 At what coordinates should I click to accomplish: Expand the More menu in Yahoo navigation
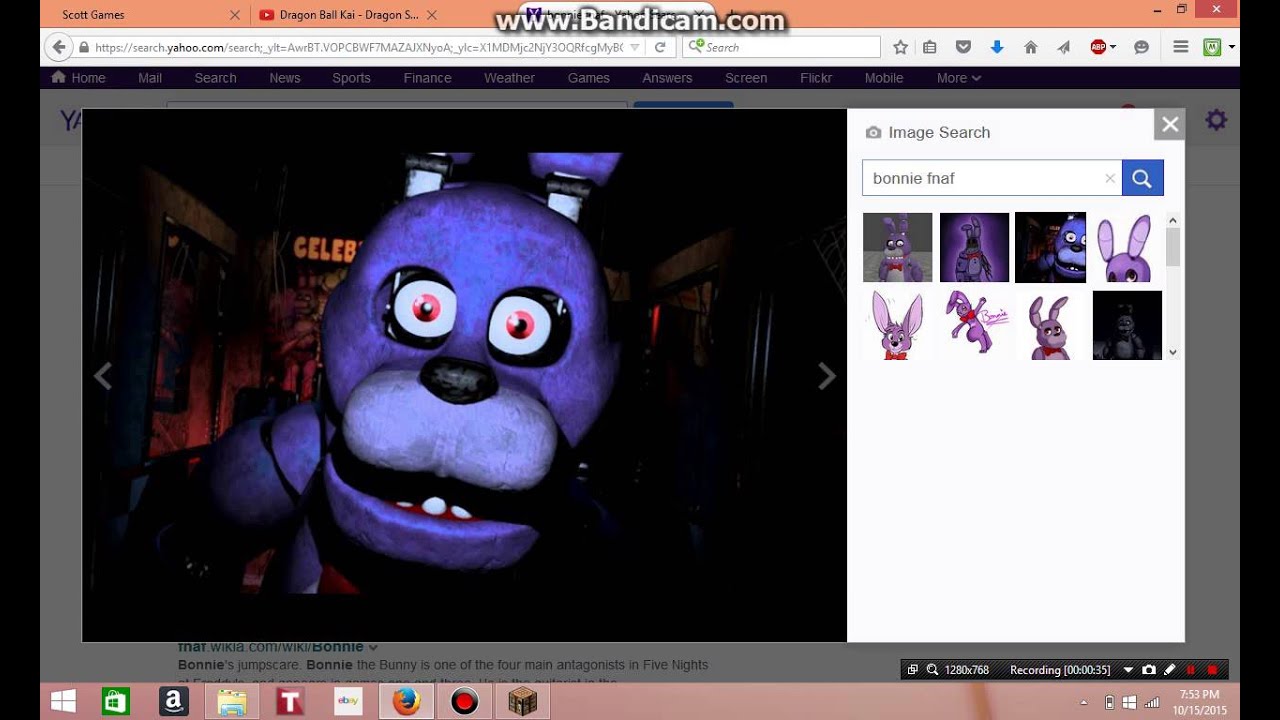pos(959,78)
